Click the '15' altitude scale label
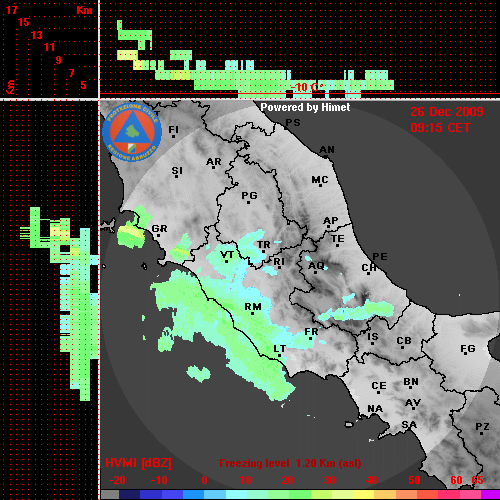 point(24,22)
